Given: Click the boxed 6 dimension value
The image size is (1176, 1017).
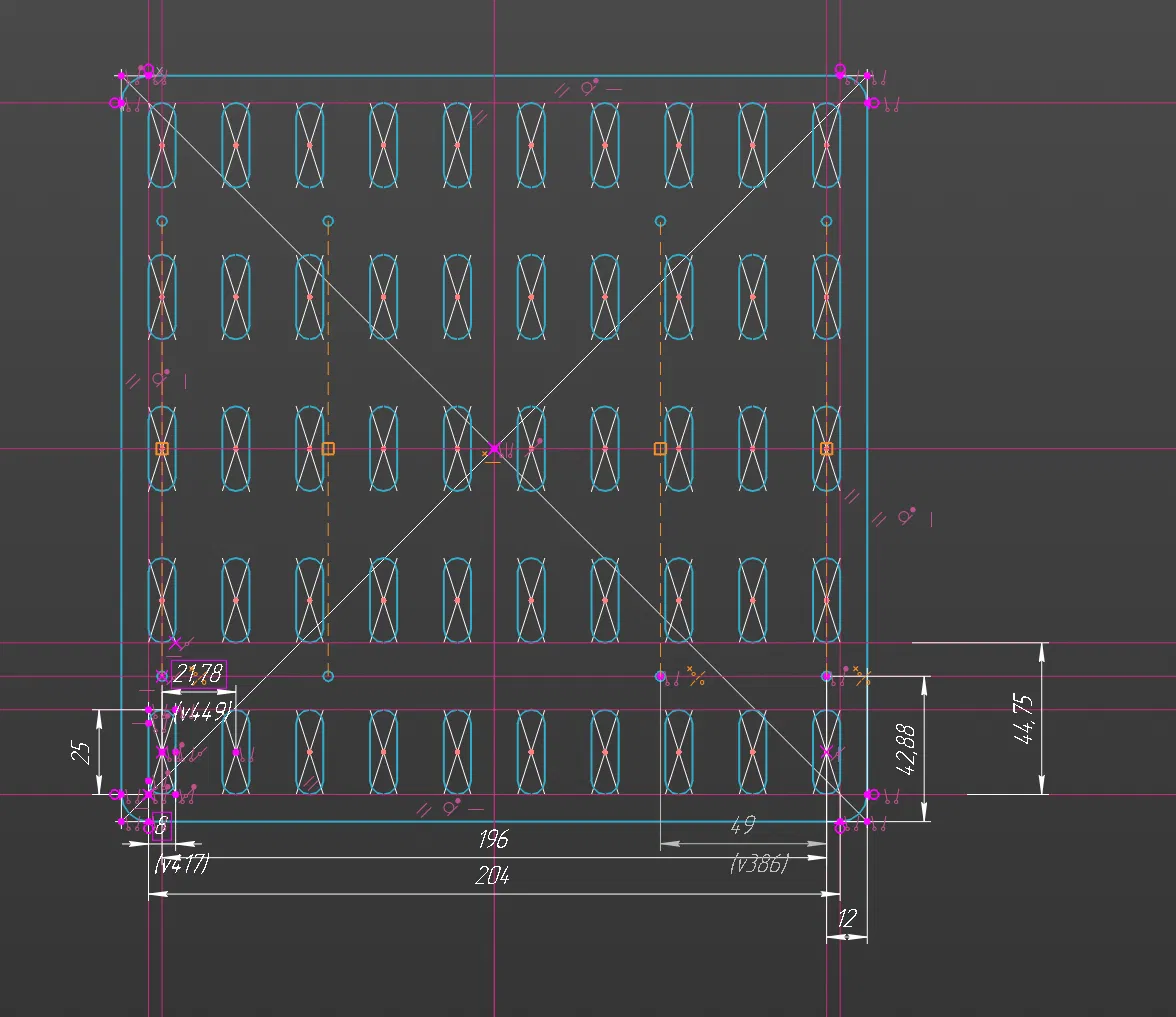Looking at the screenshot, I should [x=161, y=827].
